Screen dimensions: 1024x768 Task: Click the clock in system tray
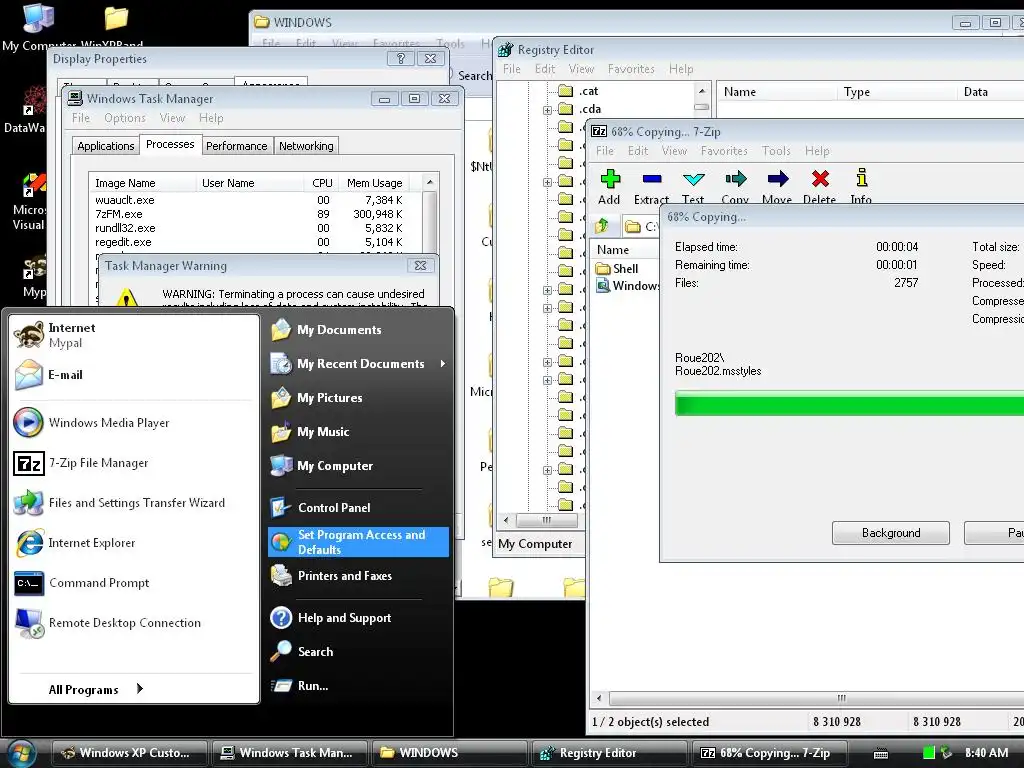[x=986, y=753]
